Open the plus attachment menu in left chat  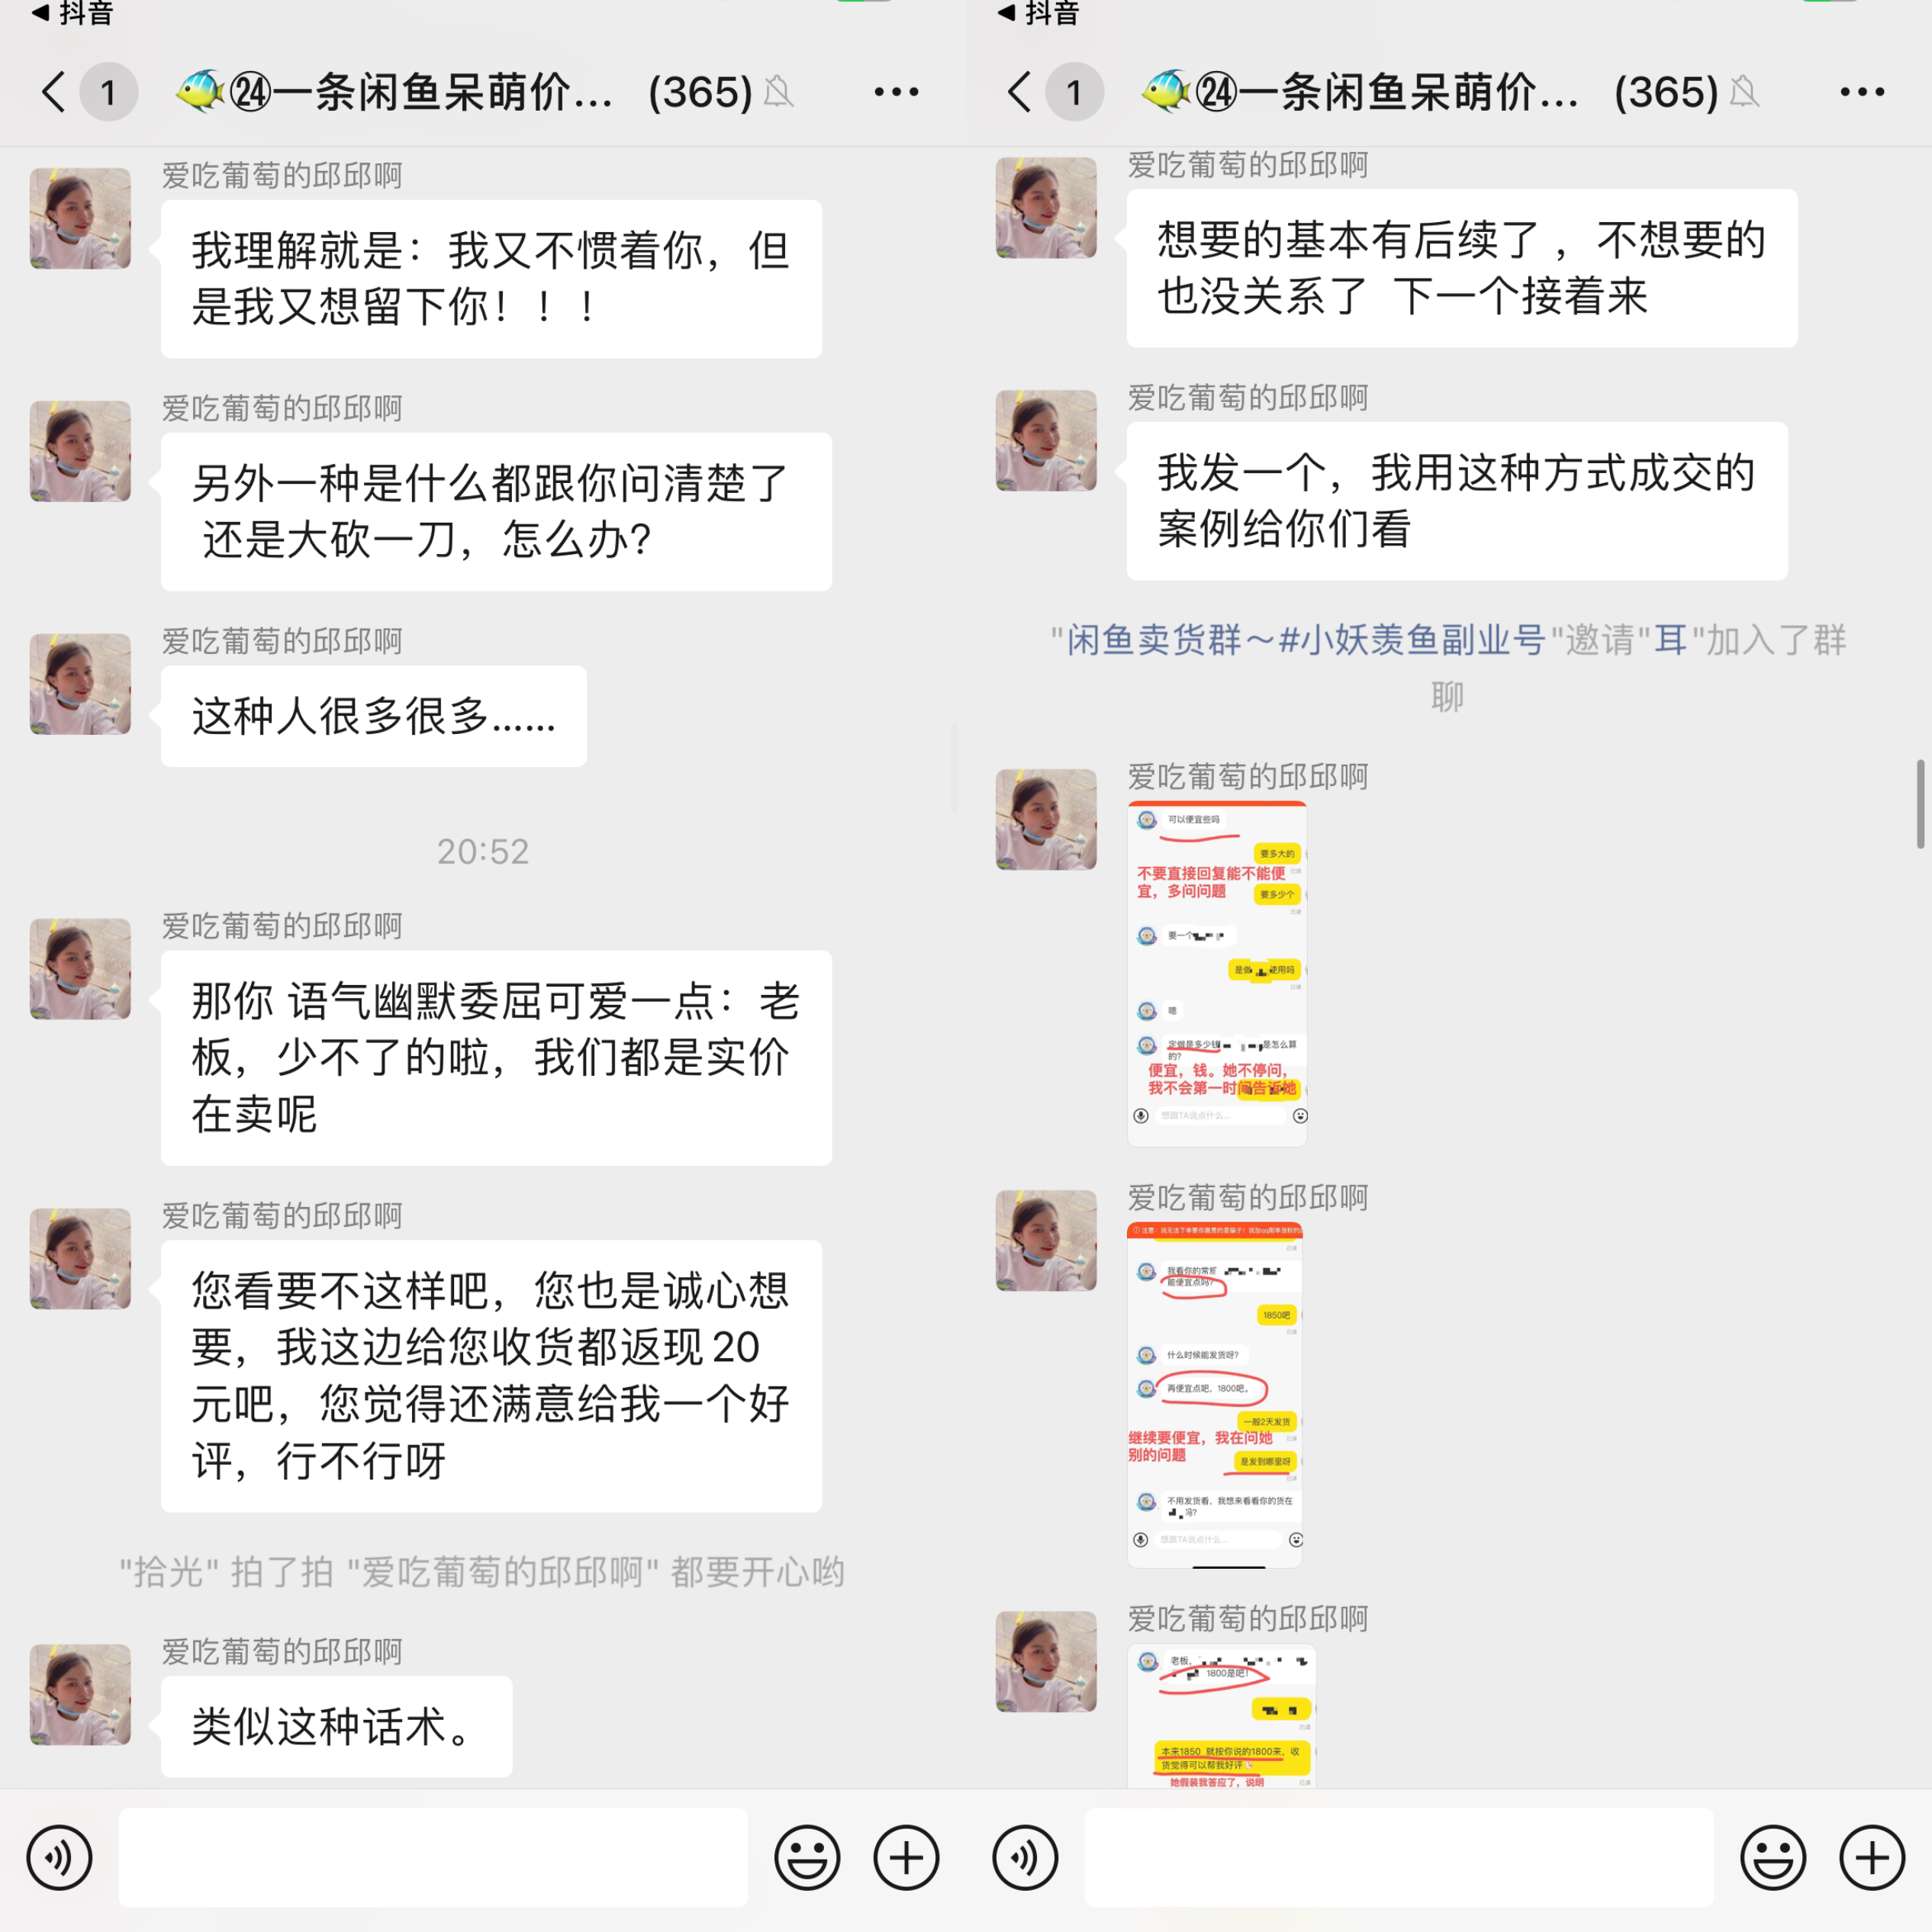coord(906,1858)
